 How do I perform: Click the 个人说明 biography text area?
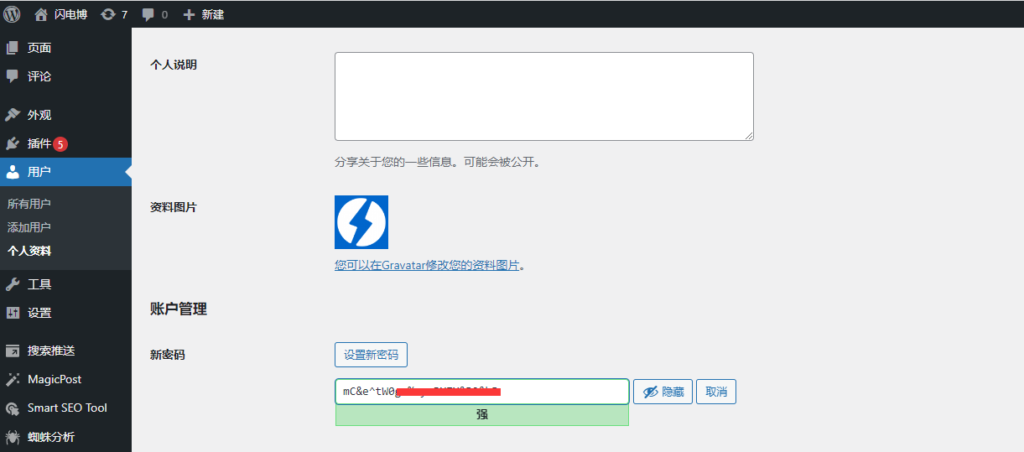pyautogui.click(x=544, y=96)
